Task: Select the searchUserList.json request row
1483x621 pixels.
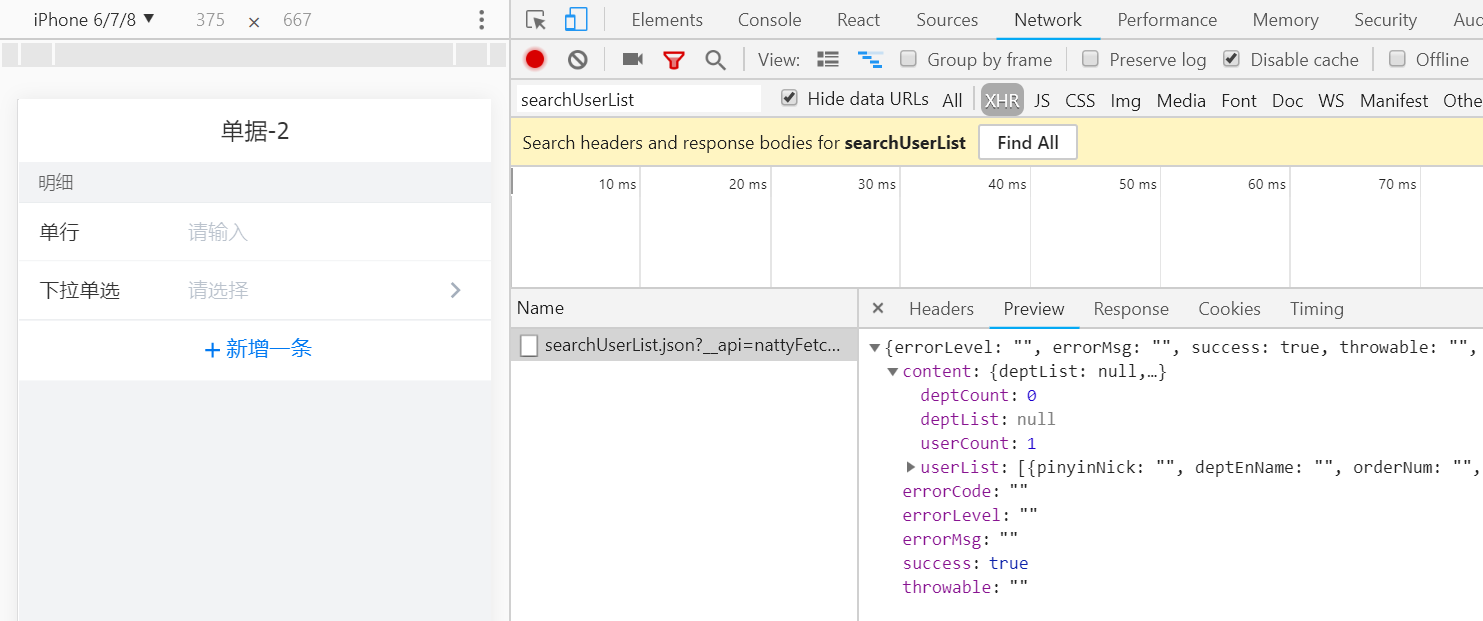Action: 684,346
